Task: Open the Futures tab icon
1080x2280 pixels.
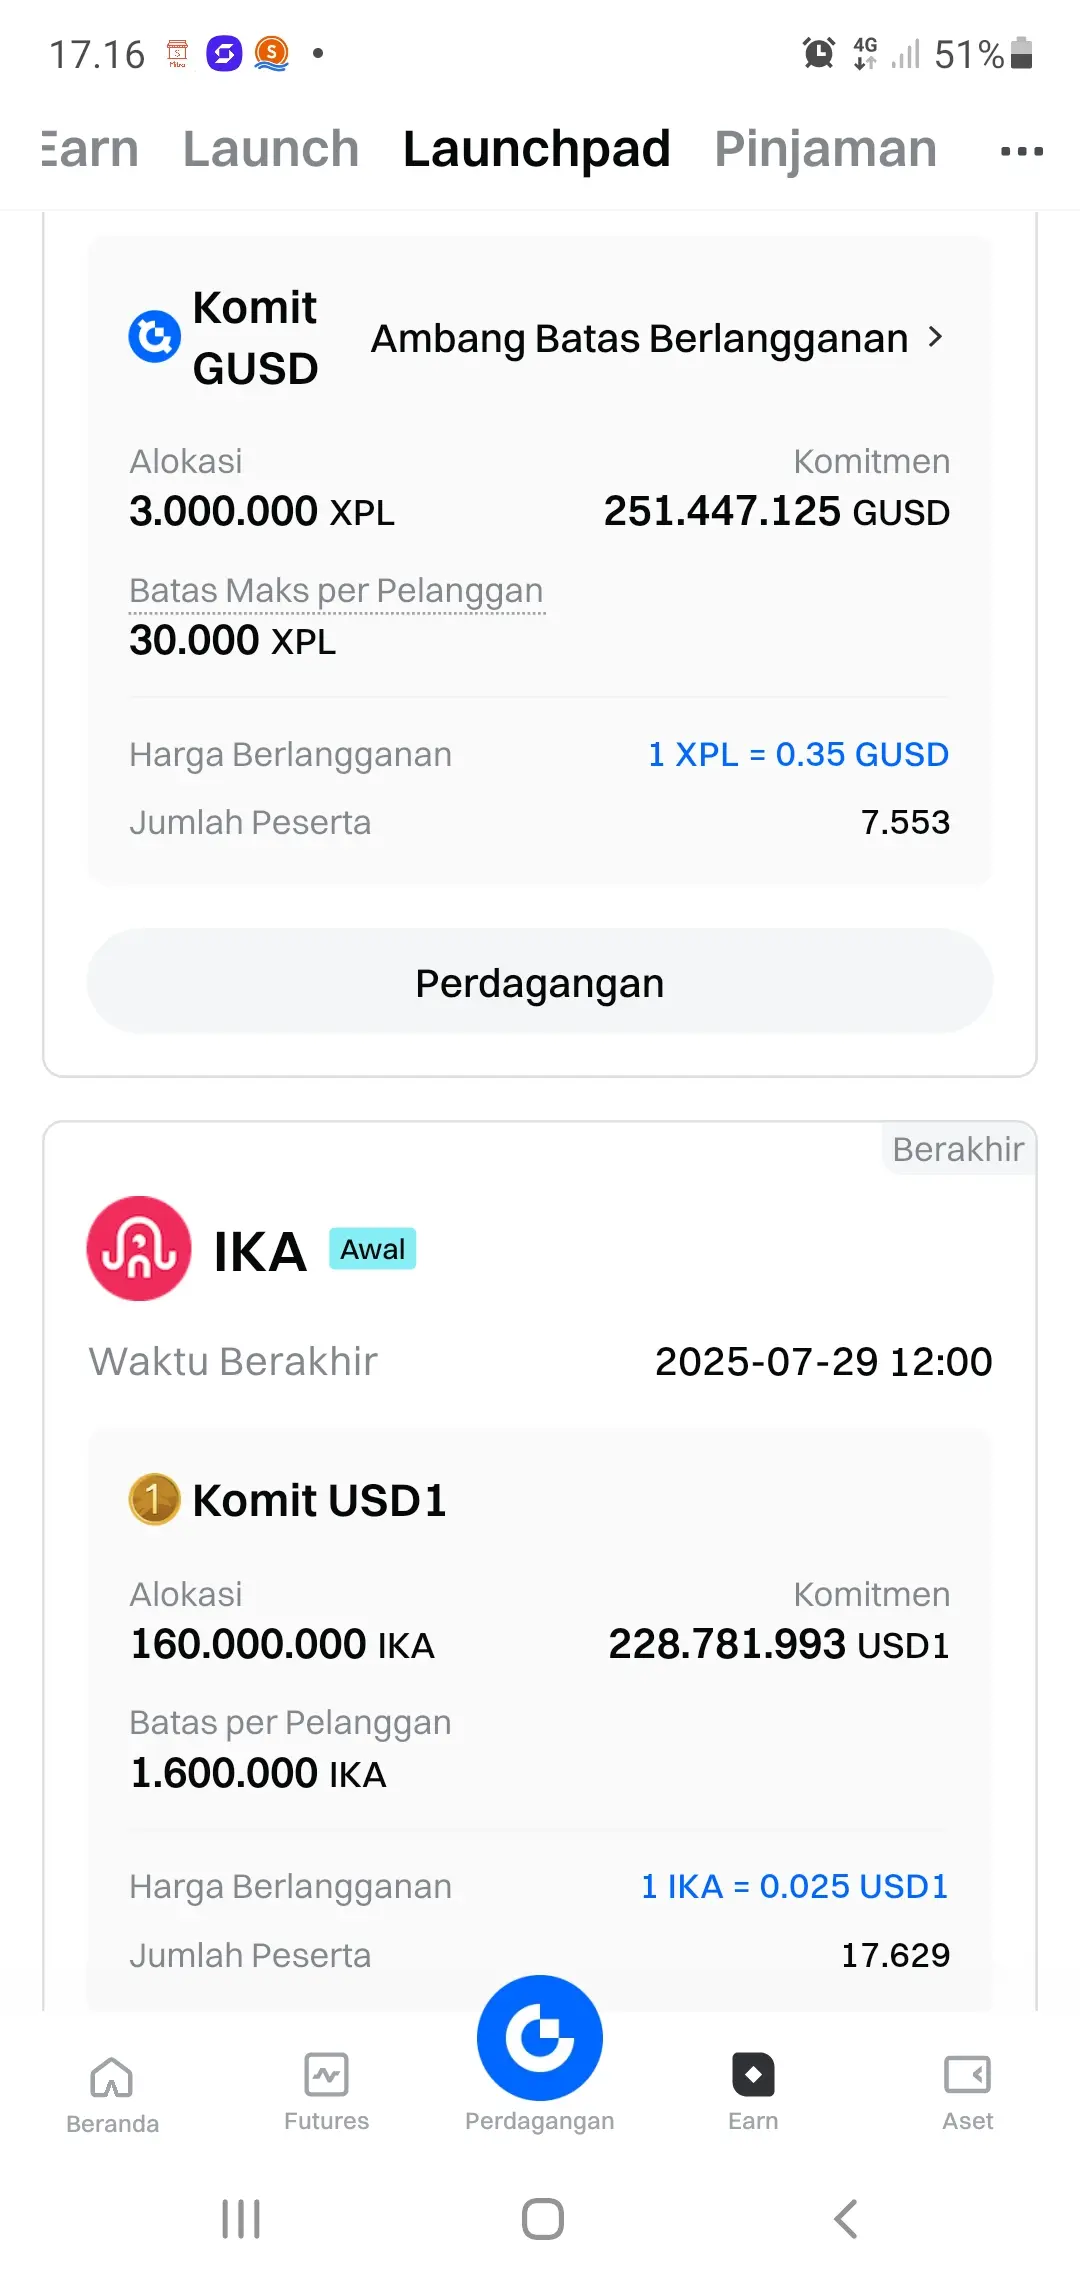Action: point(326,2075)
